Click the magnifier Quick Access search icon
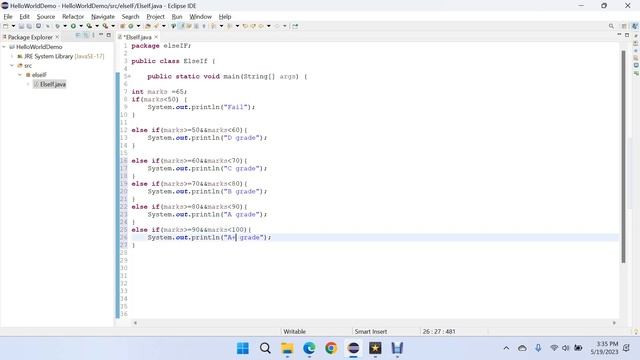The width and height of the screenshot is (640, 360). [611, 26]
